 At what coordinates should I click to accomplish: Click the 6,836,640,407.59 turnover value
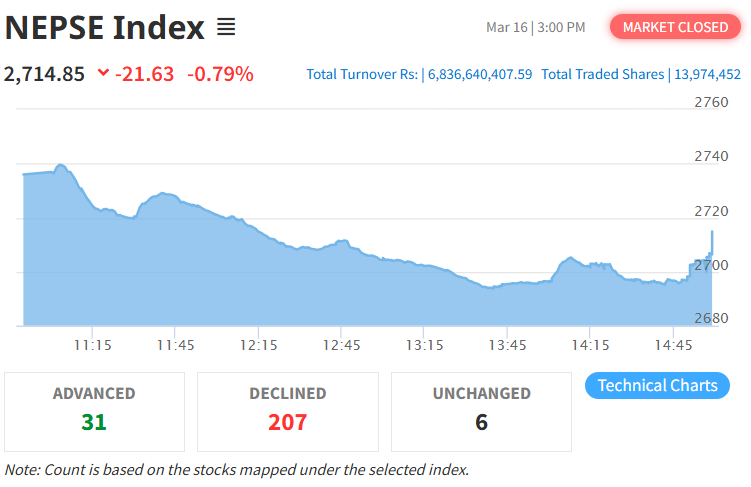[x=480, y=74]
